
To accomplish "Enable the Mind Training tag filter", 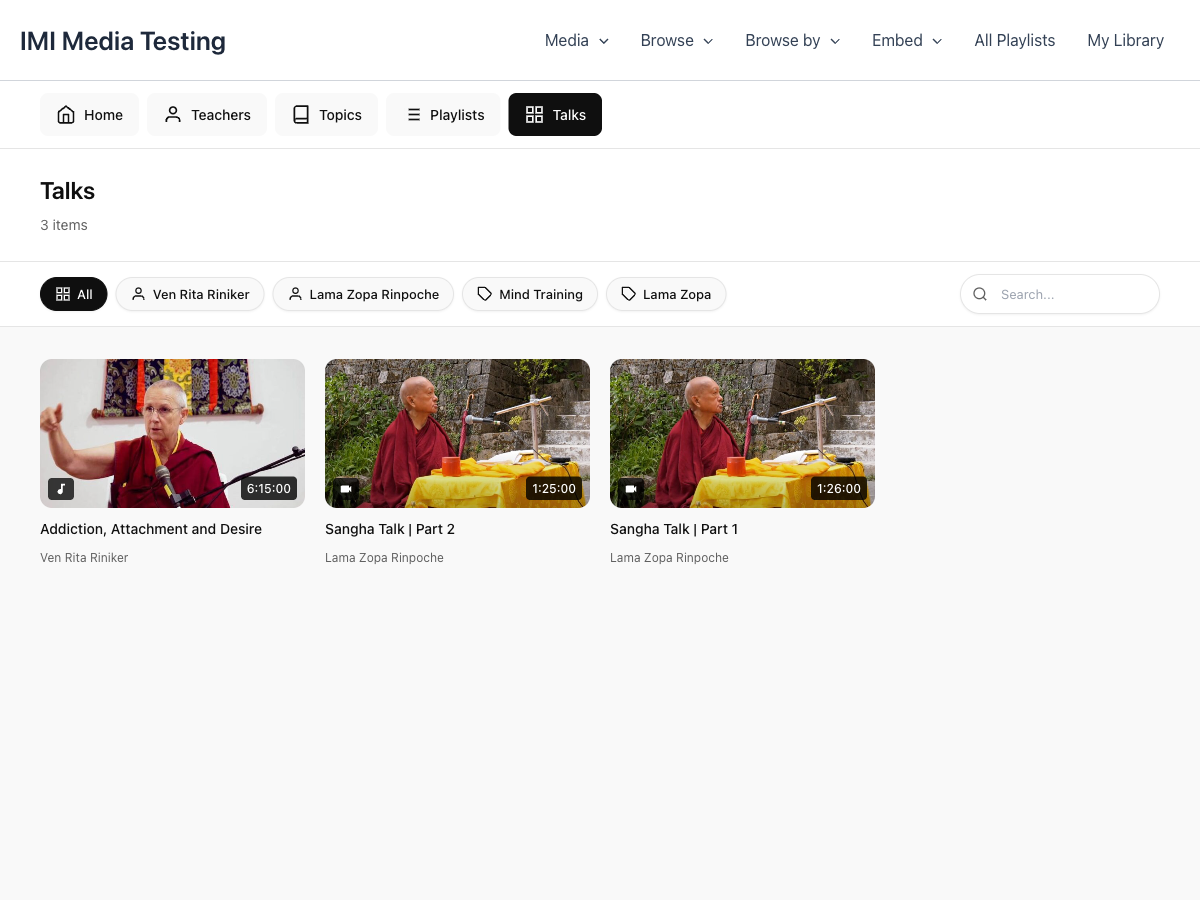I will point(529,294).
